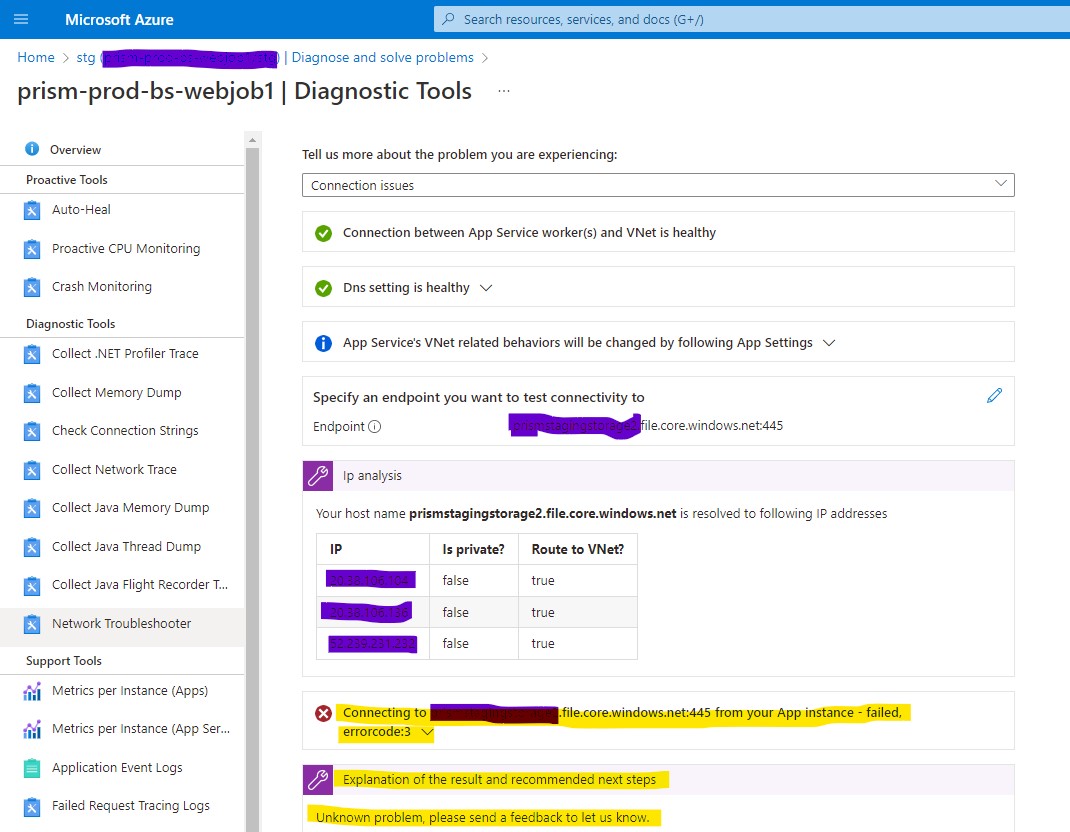The width and height of the screenshot is (1070, 832).
Task: Expand the App Settings behaviors chevron
Action: (829, 343)
